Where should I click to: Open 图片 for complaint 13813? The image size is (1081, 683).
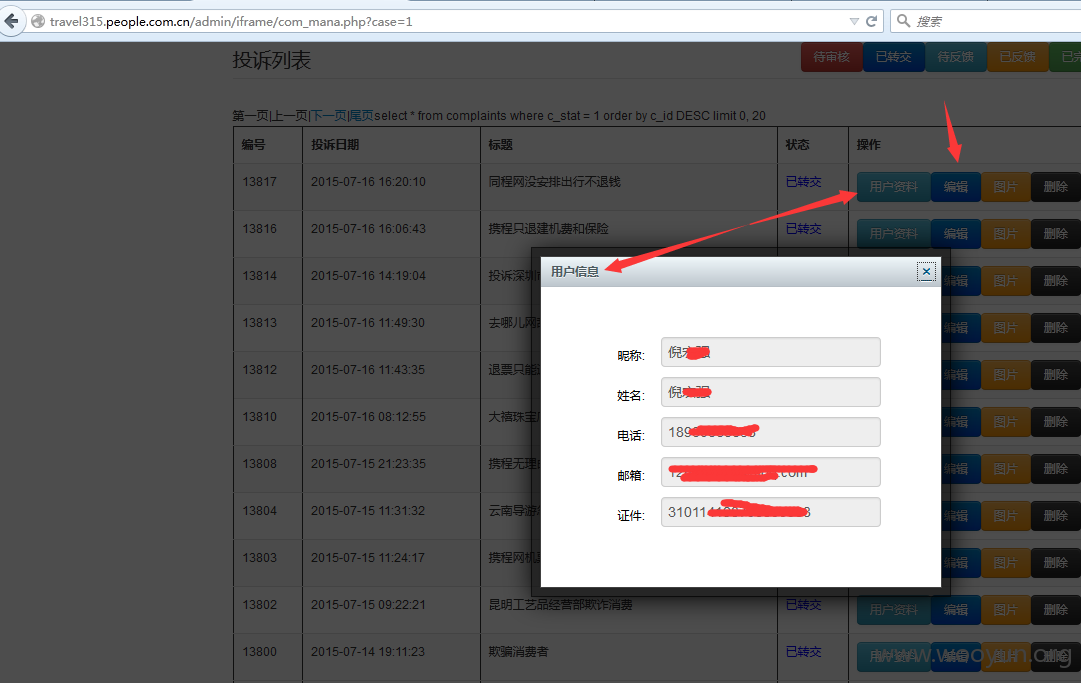tap(1005, 327)
